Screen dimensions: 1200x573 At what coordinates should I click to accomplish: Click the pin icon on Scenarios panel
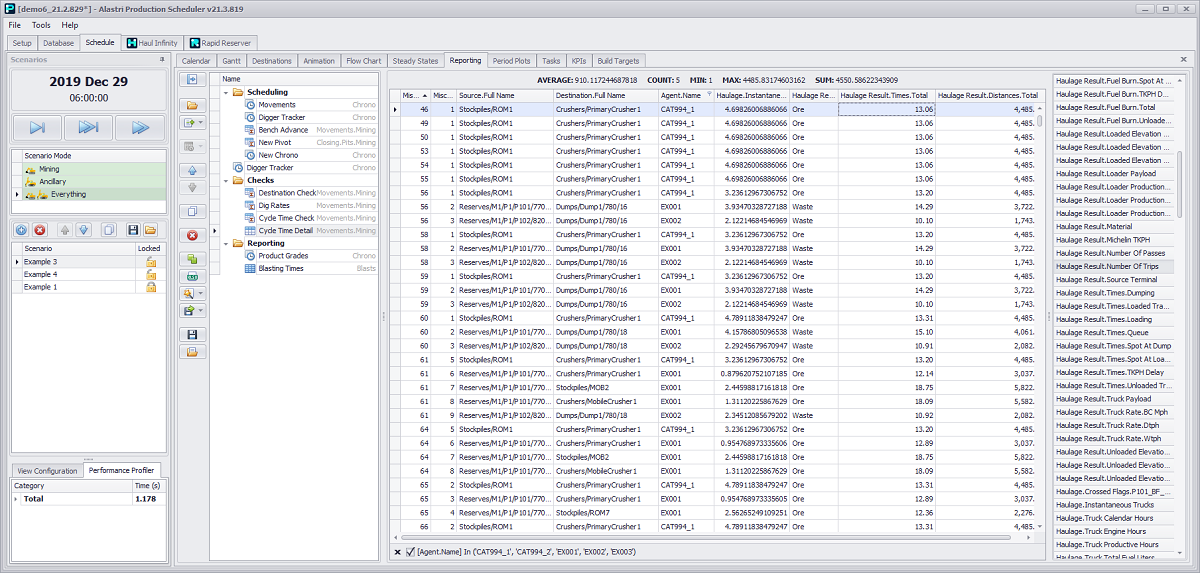161,60
